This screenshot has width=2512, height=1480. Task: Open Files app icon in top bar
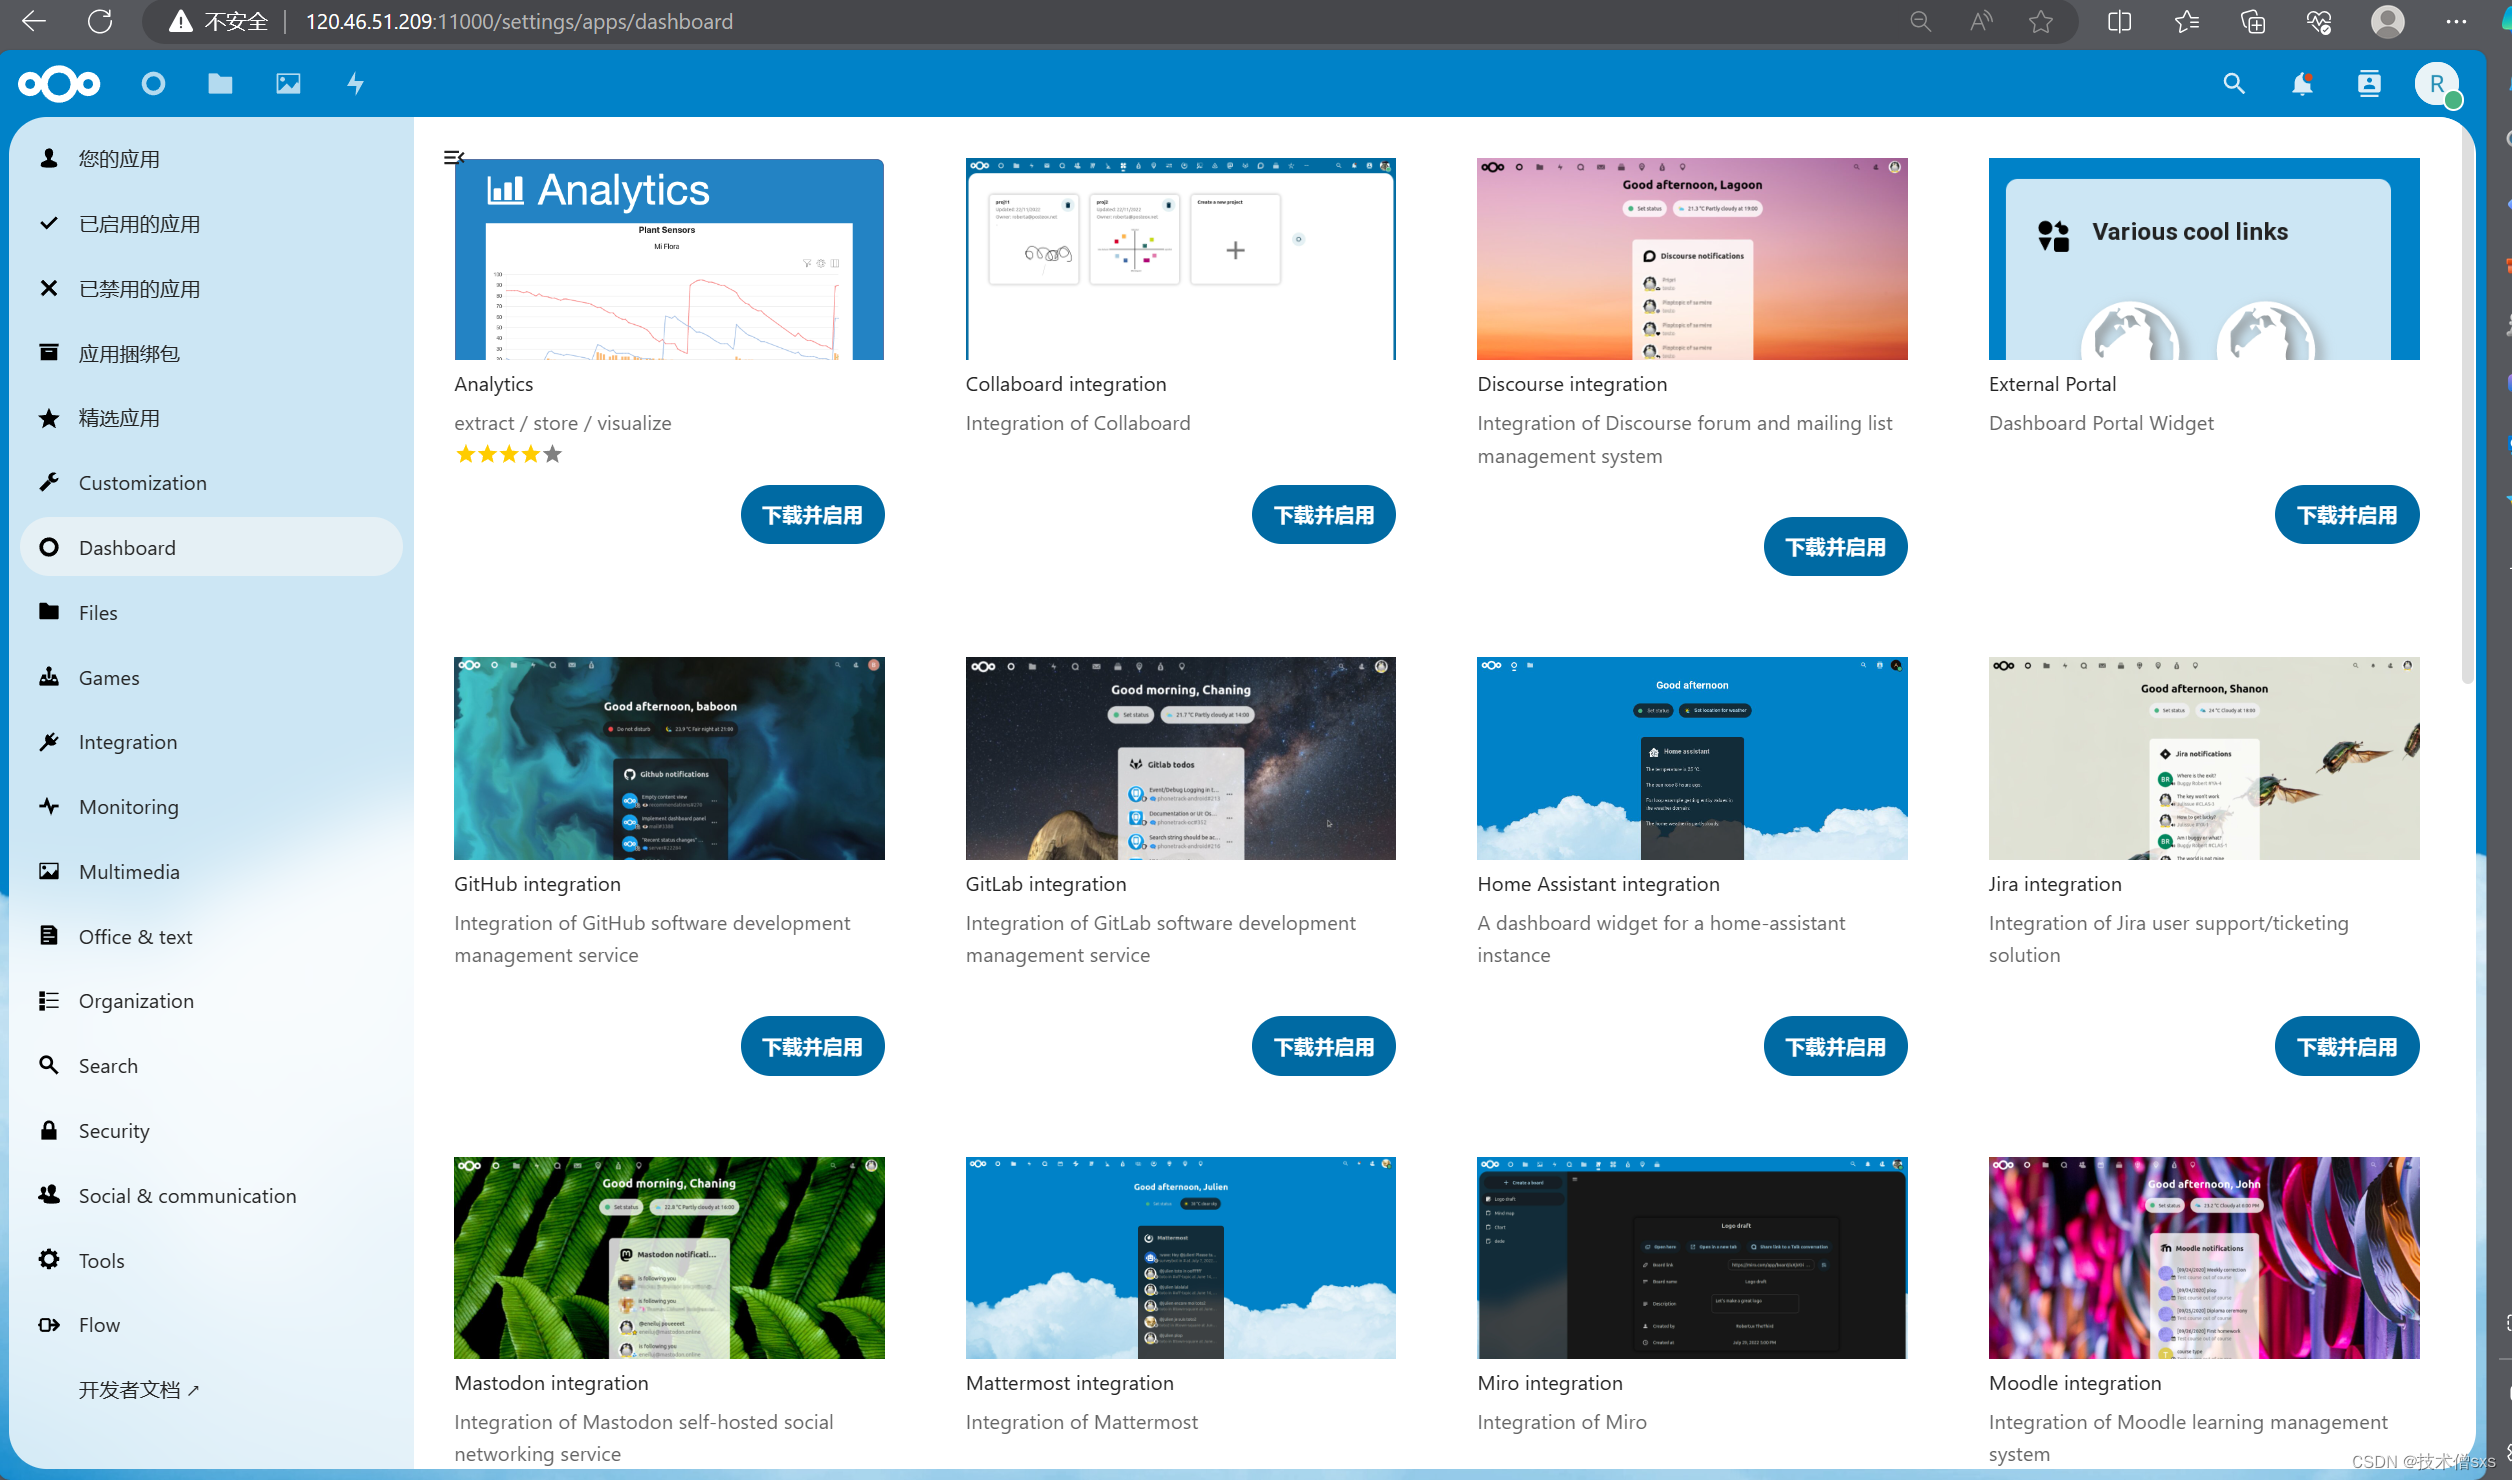click(x=220, y=84)
